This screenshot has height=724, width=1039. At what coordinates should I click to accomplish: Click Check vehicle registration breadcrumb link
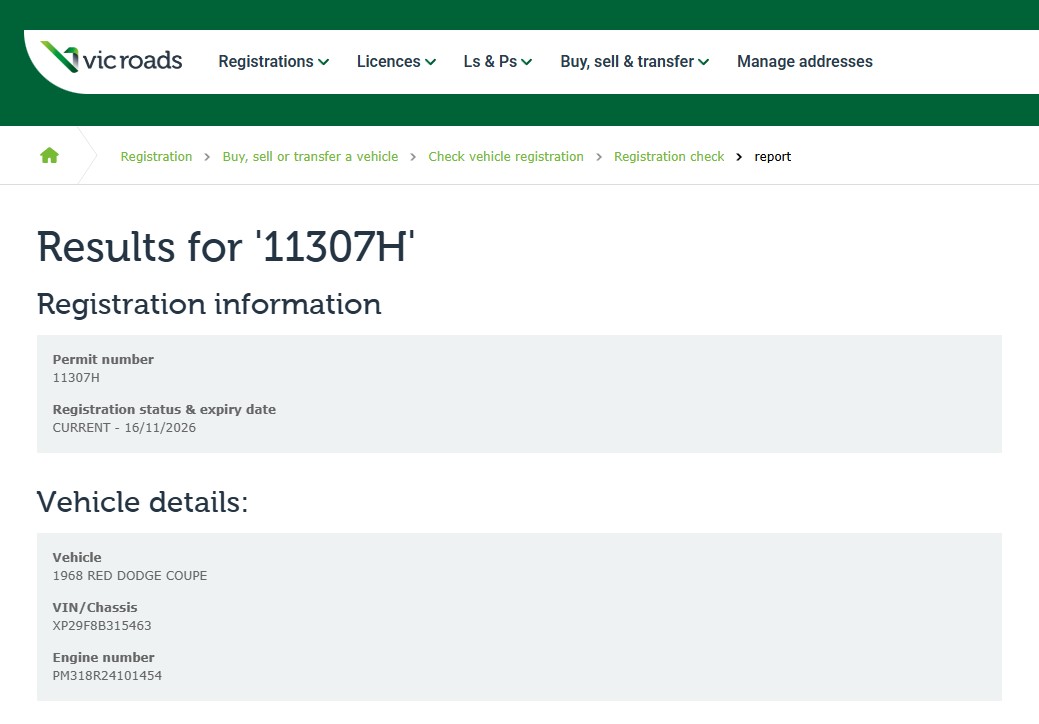[x=505, y=157]
